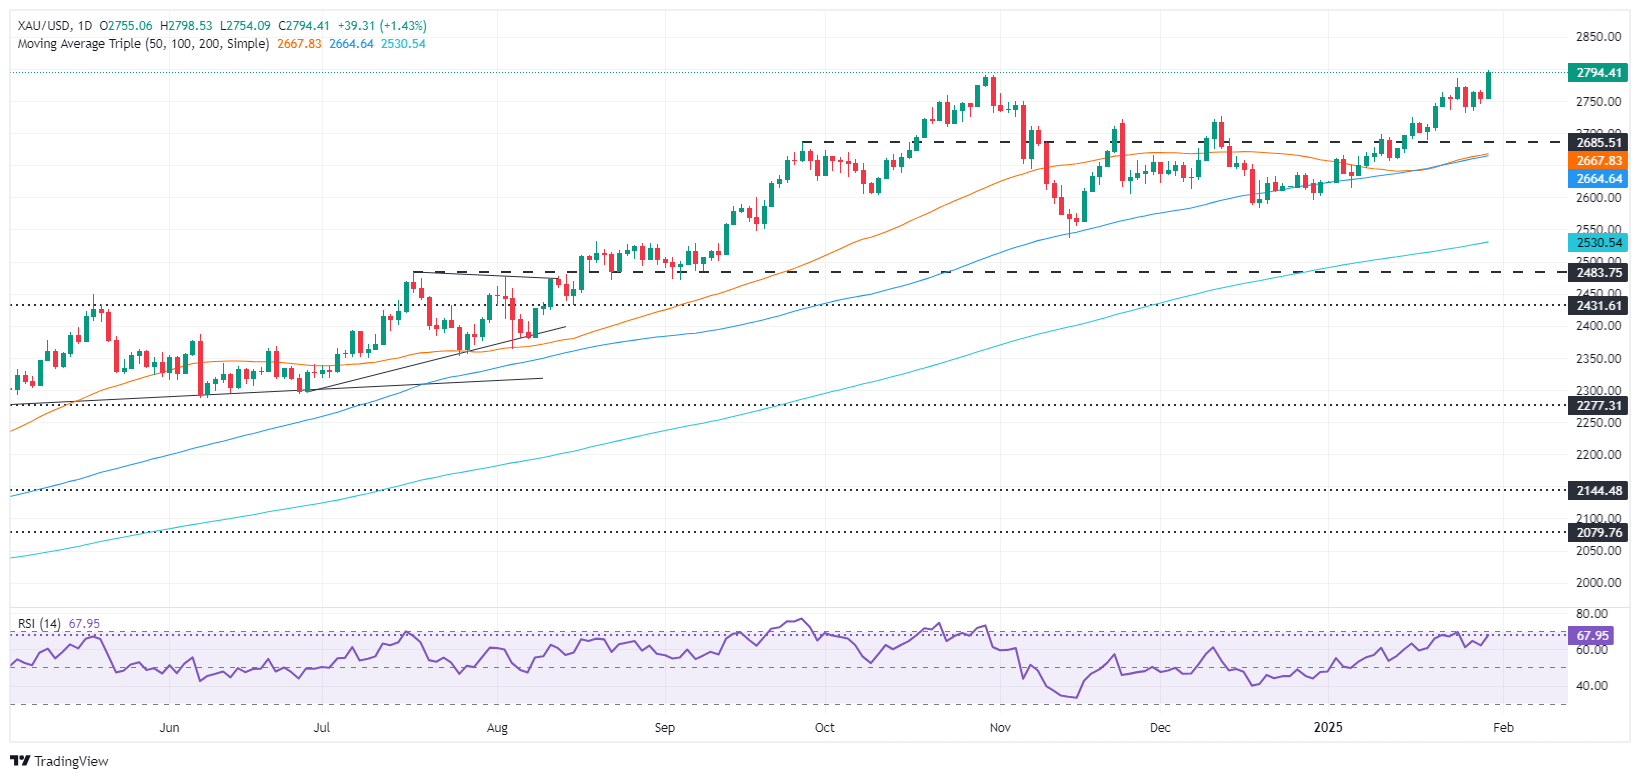The height and width of the screenshot is (779, 1640).
Task: Click the 2850.00 price axis label
Action: [1598, 37]
